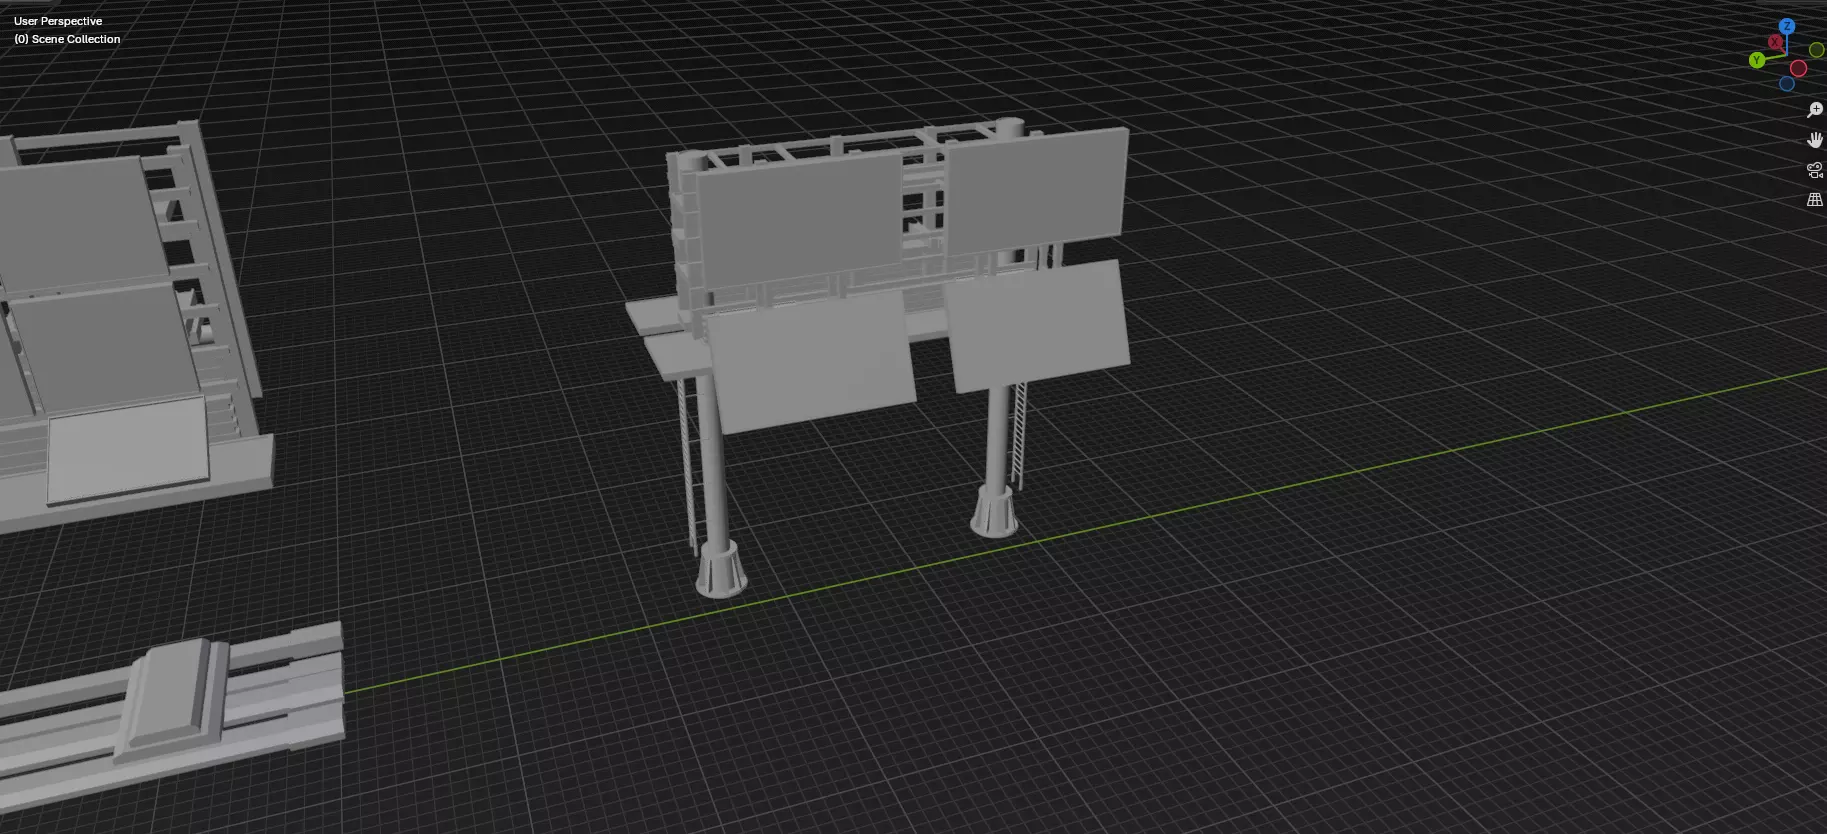Toggle perspective/orthographic grid icon
1827x834 pixels.
click(1815, 200)
